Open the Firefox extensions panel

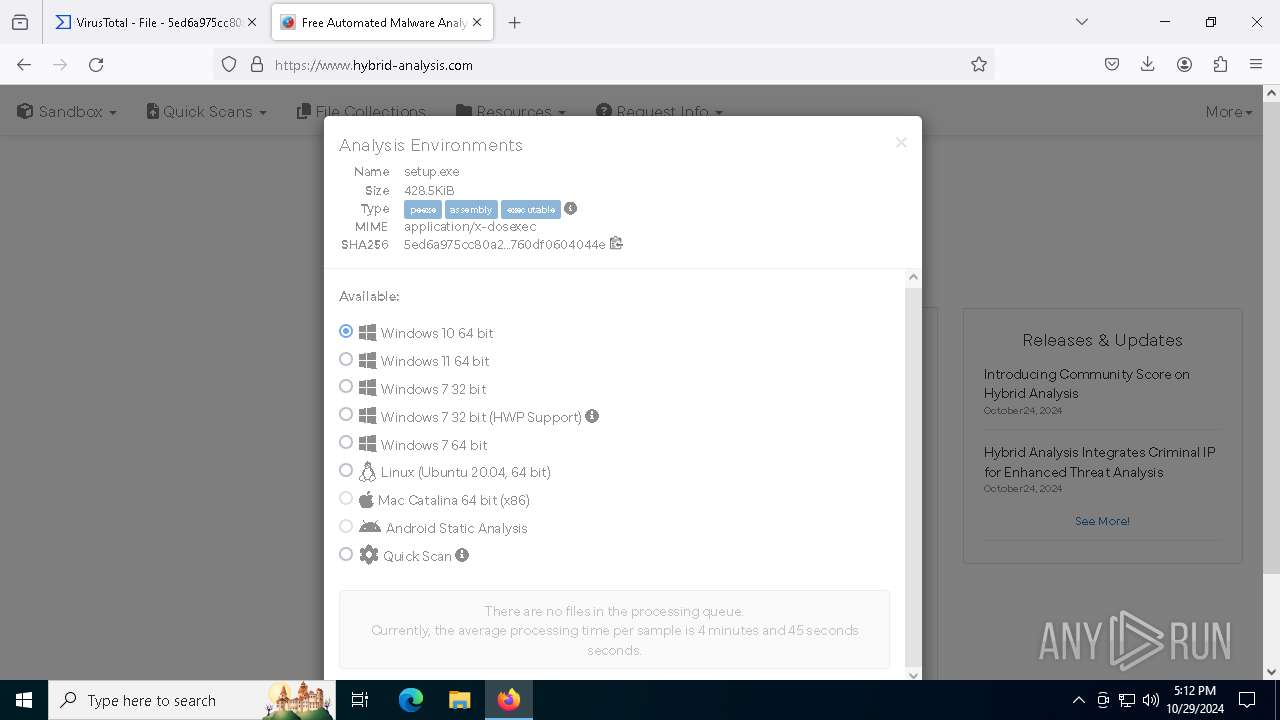pyautogui.click(x=1220, y=64)
